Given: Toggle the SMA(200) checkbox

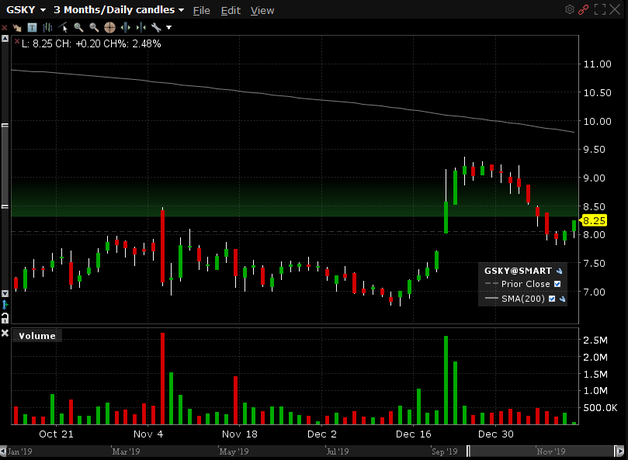Looking at the screenshot, I should pyautogui.click(x=552, y=298).
